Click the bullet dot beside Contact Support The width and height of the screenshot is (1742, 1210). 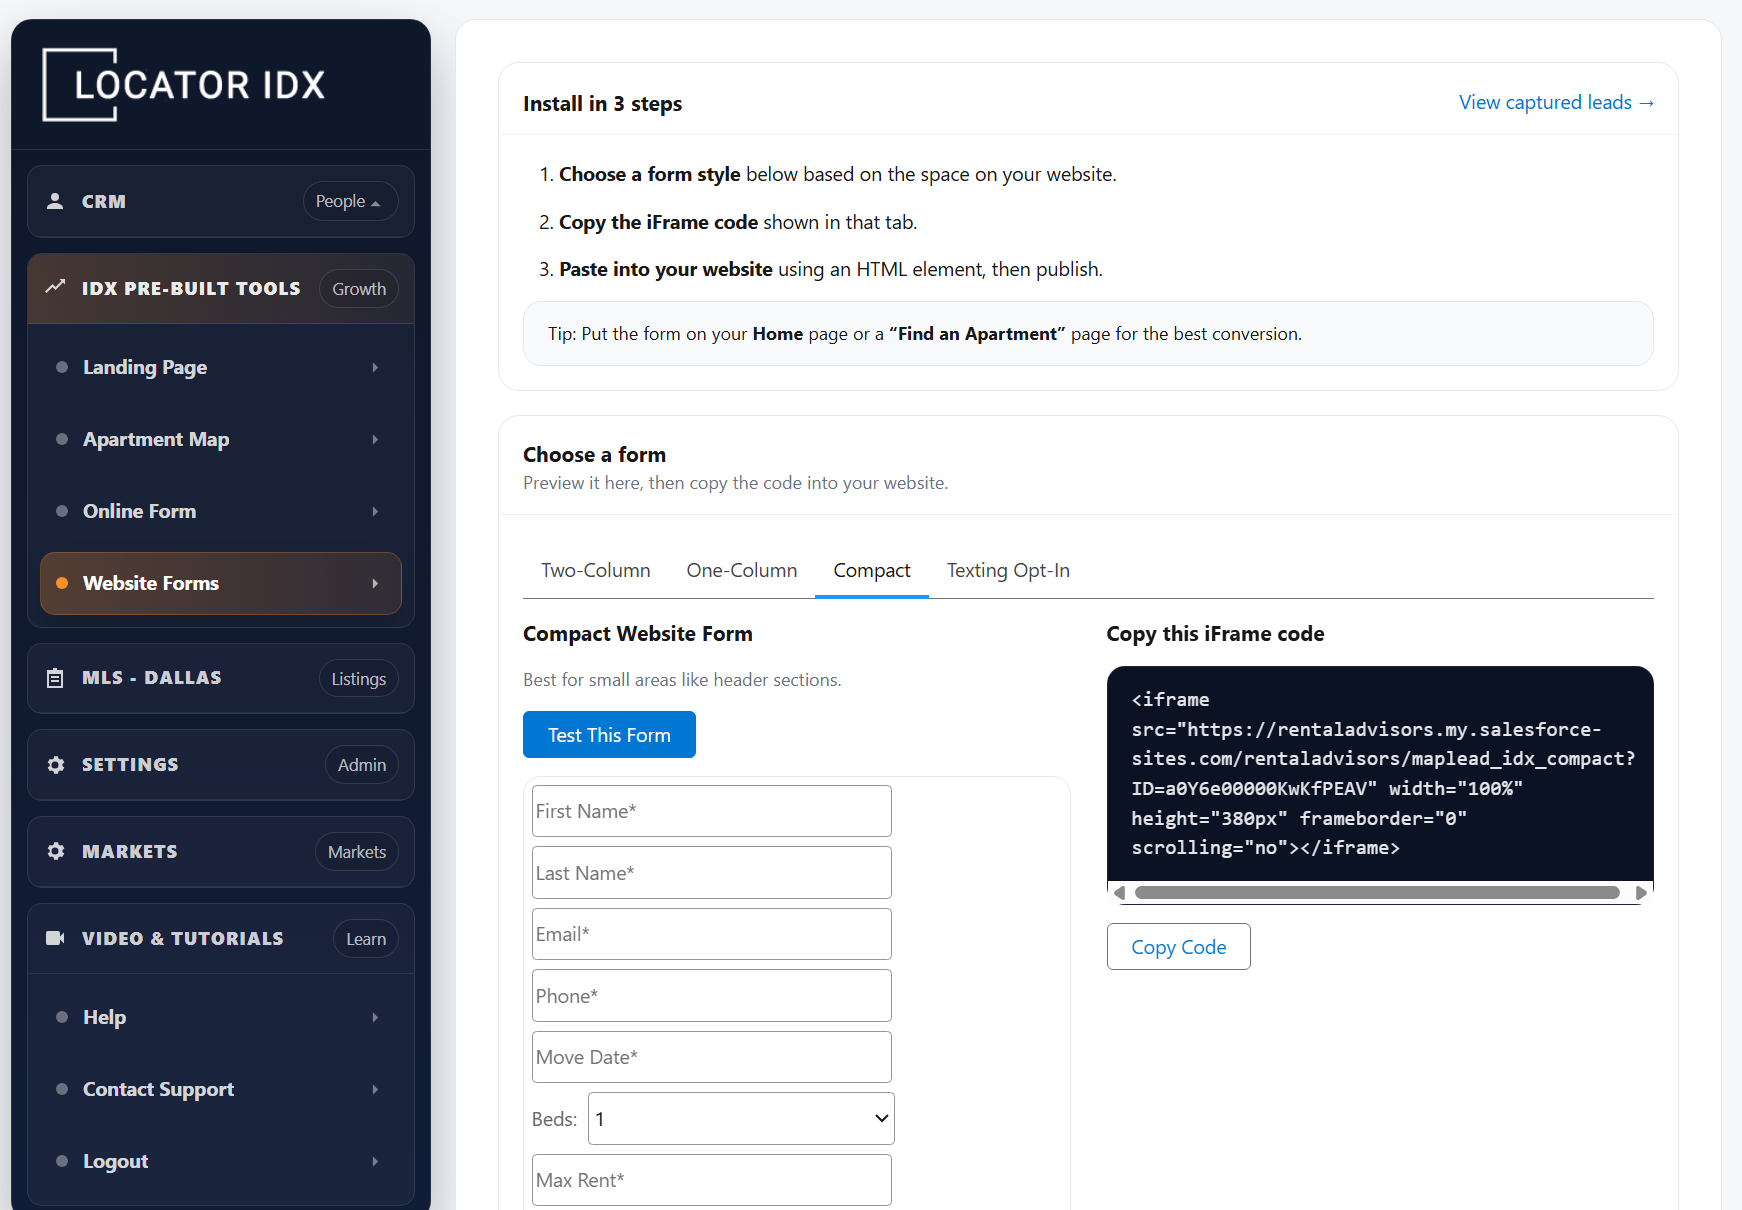[62, 1089]
